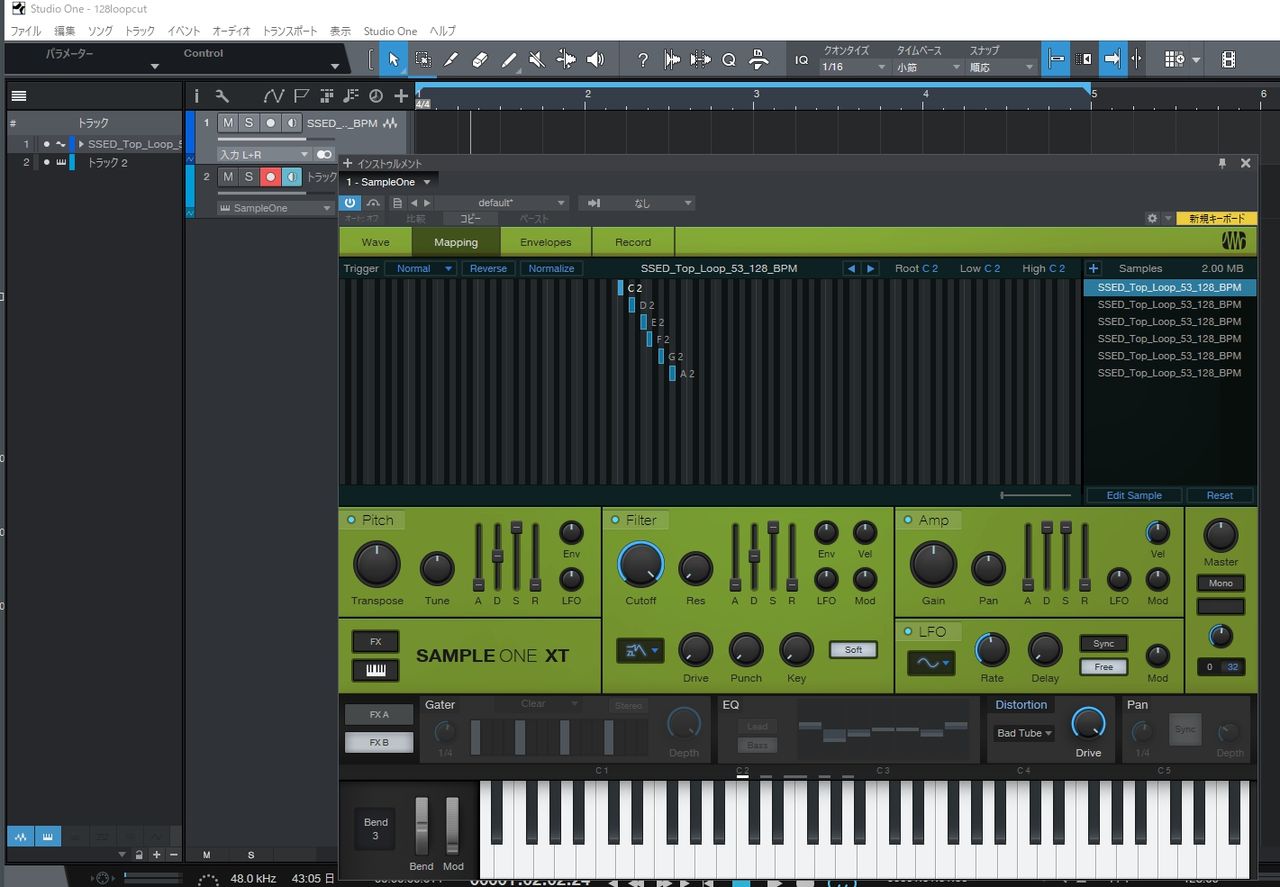Open the Bad Tube distortion type dropdown

tap(1025, 733)
